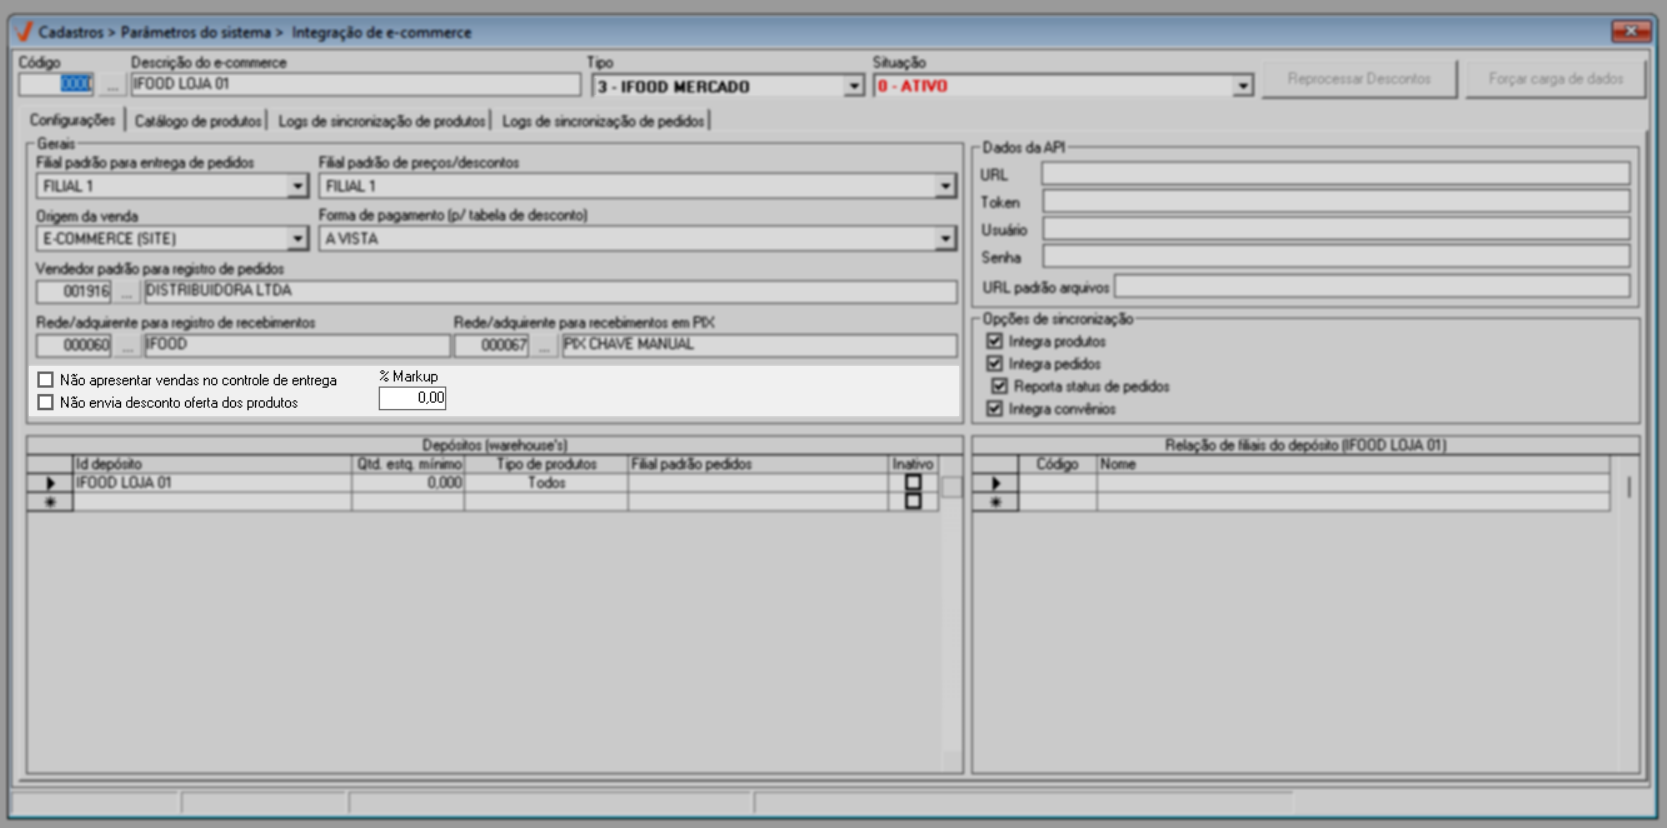Open the 'Catálogo de produtos' tab

click(198, 121)
